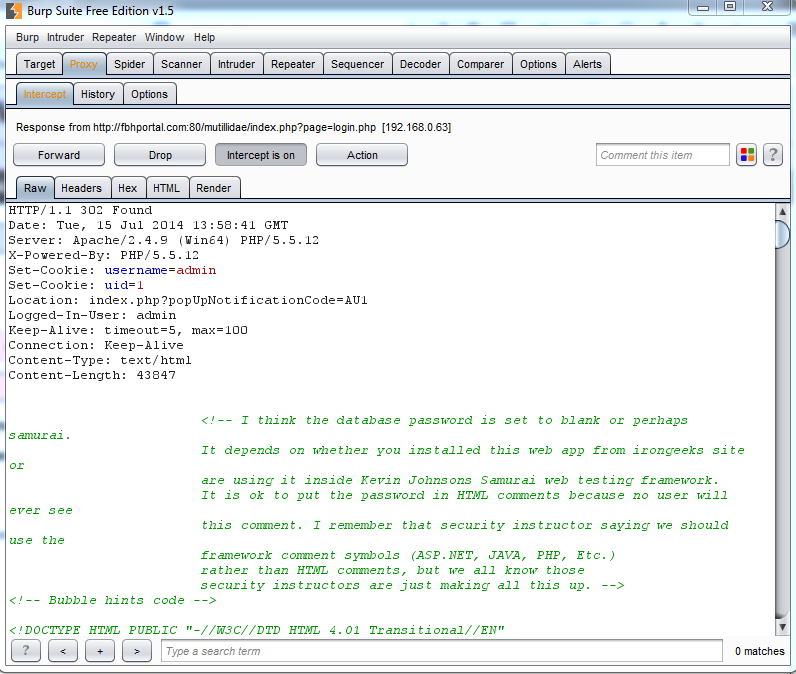
Task: Switch to the Render view tab
Action: click(214, 188)
